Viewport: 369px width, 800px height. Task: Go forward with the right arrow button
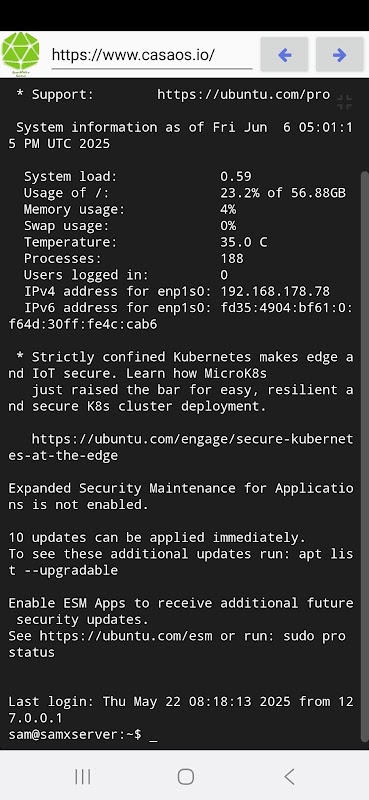(x=339, y=55)
